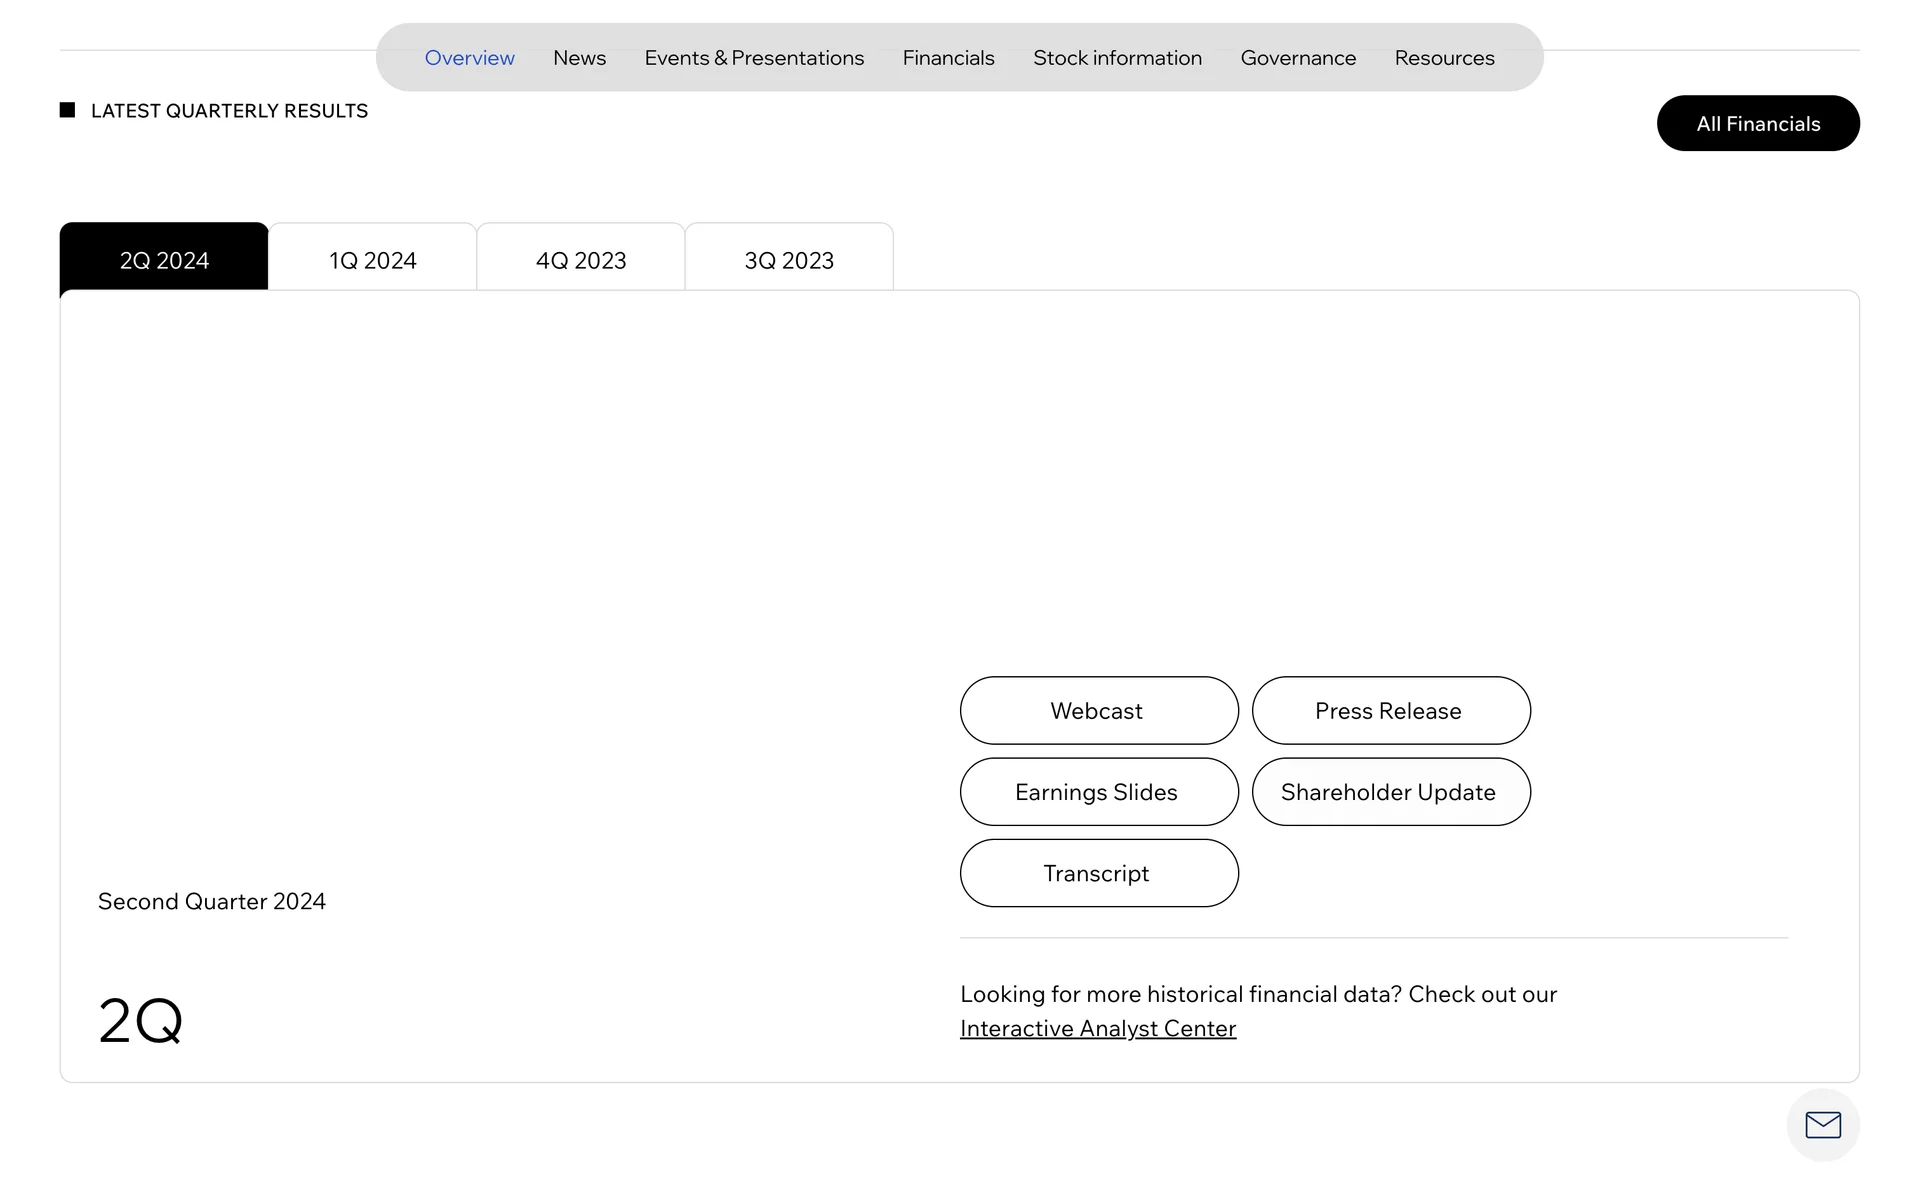The image size is (1920, 1200).
Task: Switch to the 1Q 2024 tab
Action: click(x=372, y=260)
